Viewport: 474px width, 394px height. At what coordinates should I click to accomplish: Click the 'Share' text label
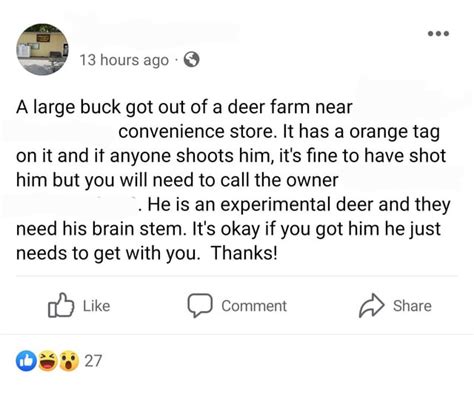point(412,306)
